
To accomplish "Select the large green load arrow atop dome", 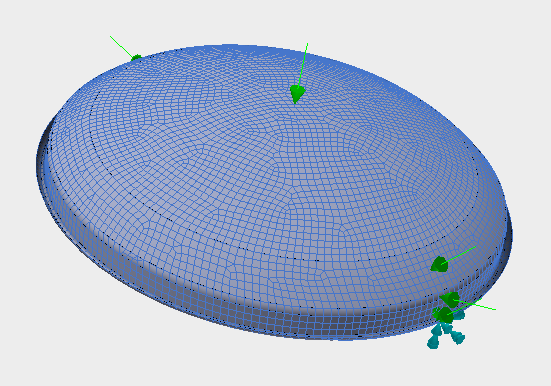I will click(x=298, y=94).
